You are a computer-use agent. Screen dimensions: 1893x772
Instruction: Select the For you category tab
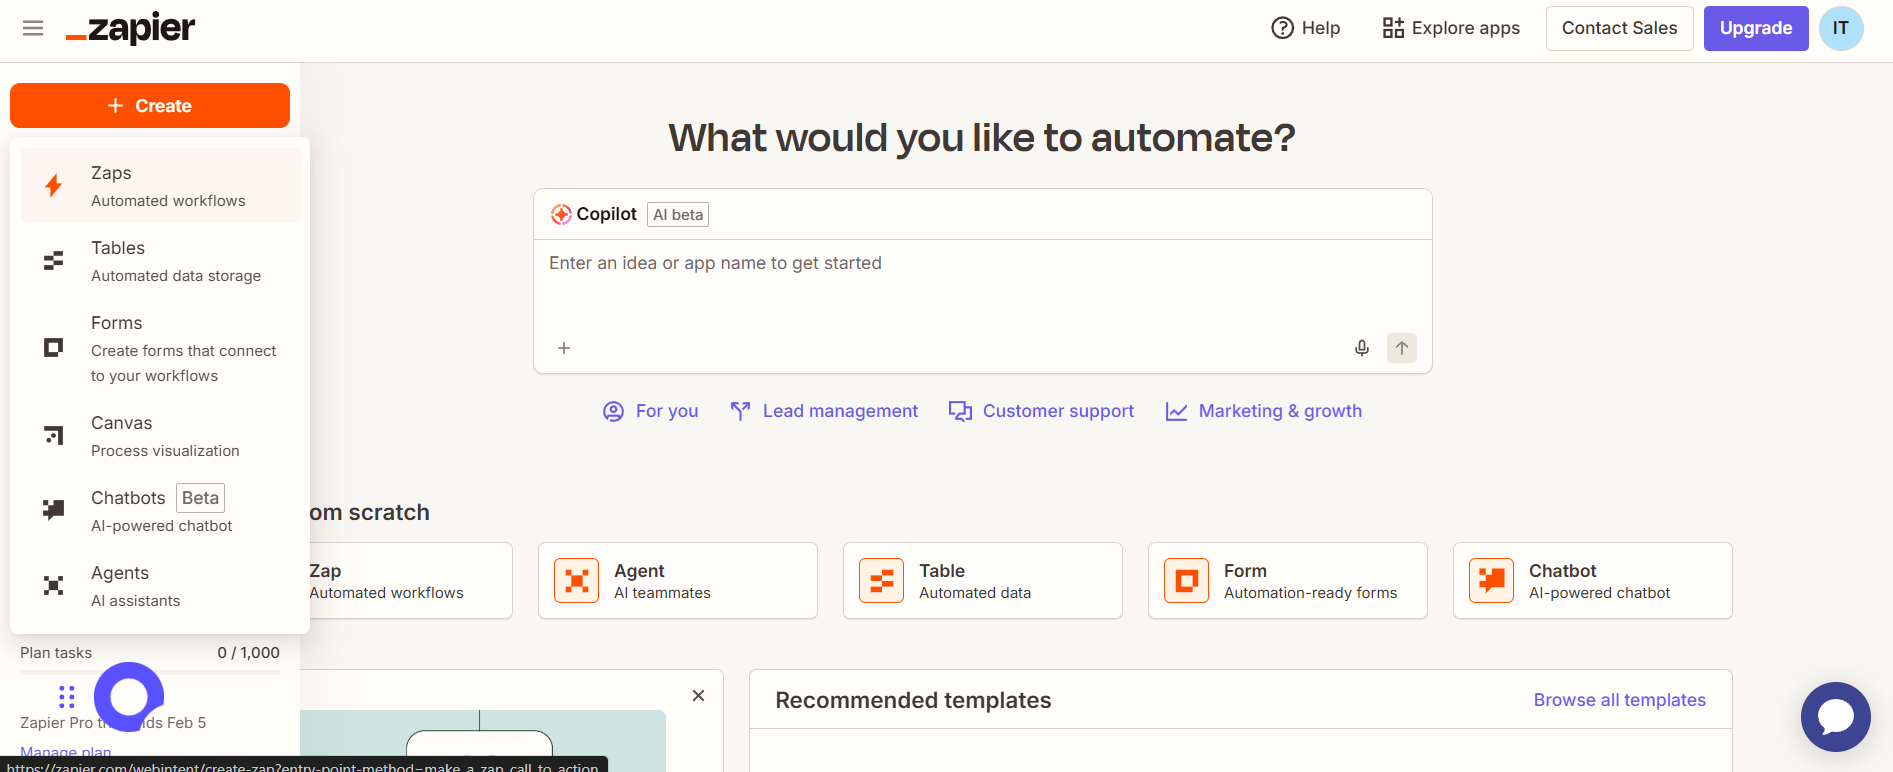tap(651, 411)
